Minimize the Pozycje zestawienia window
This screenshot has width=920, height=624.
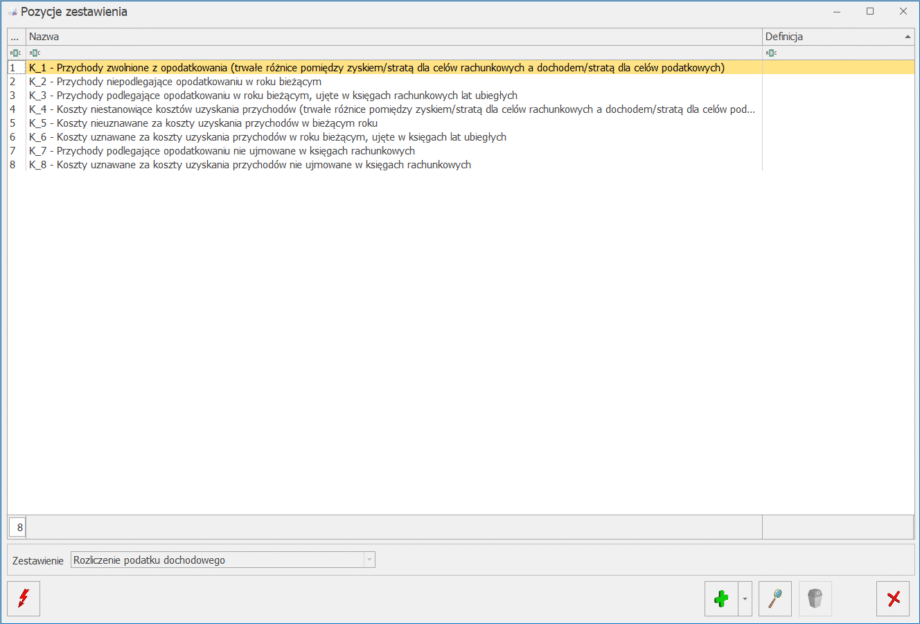click(x=837, y=12)
